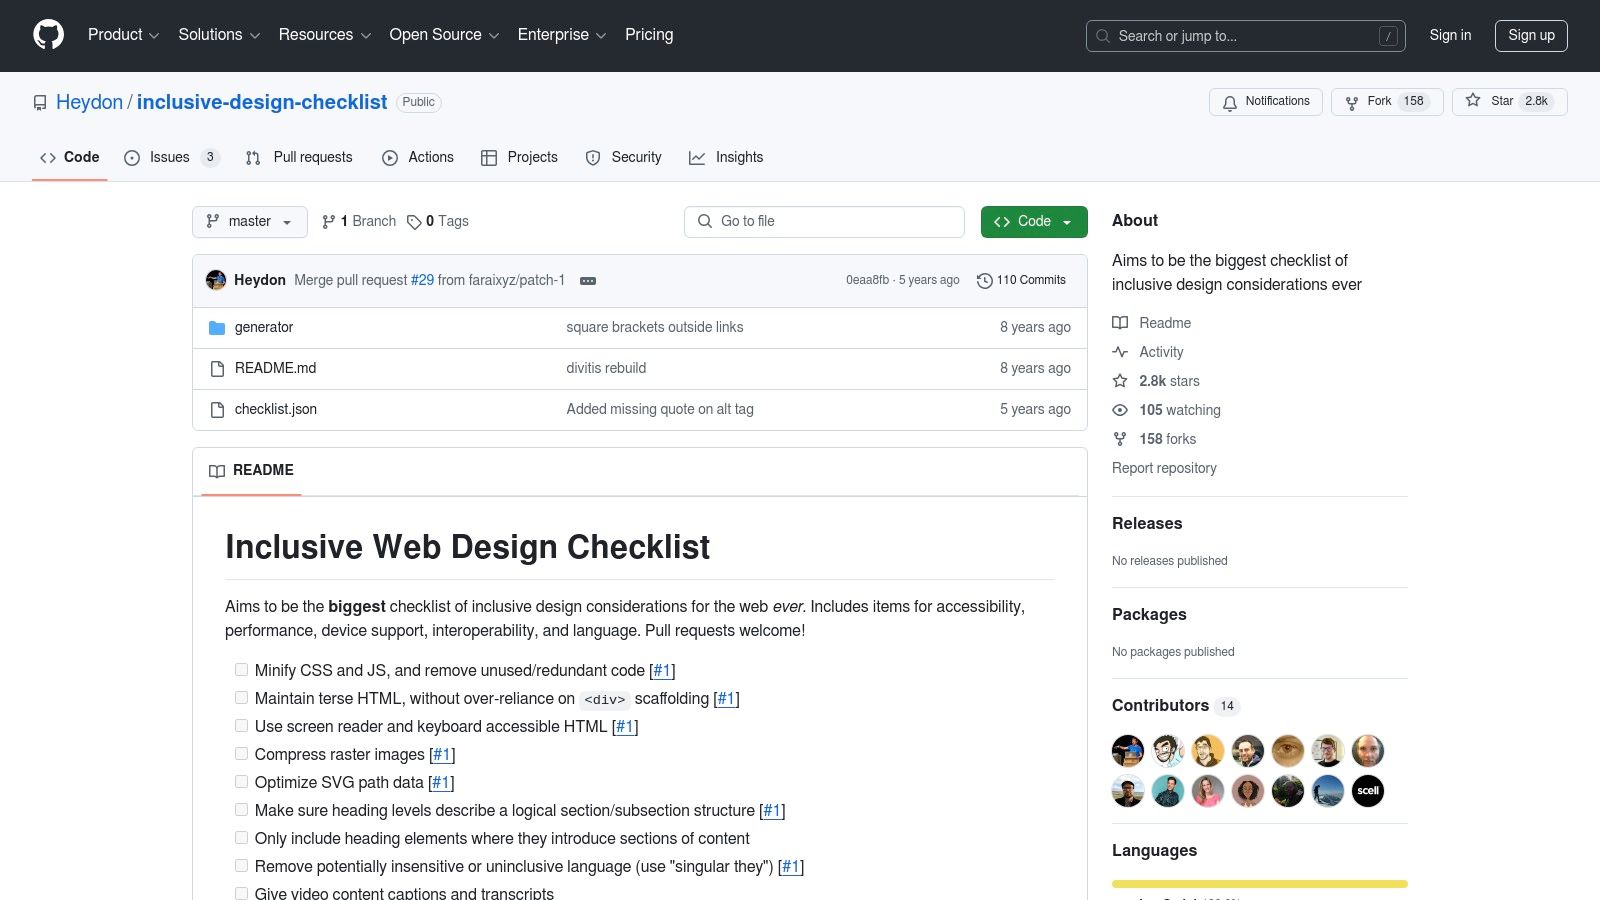
Task: Click the Notifications bell icon
Action: click(x=1230, y=102)
